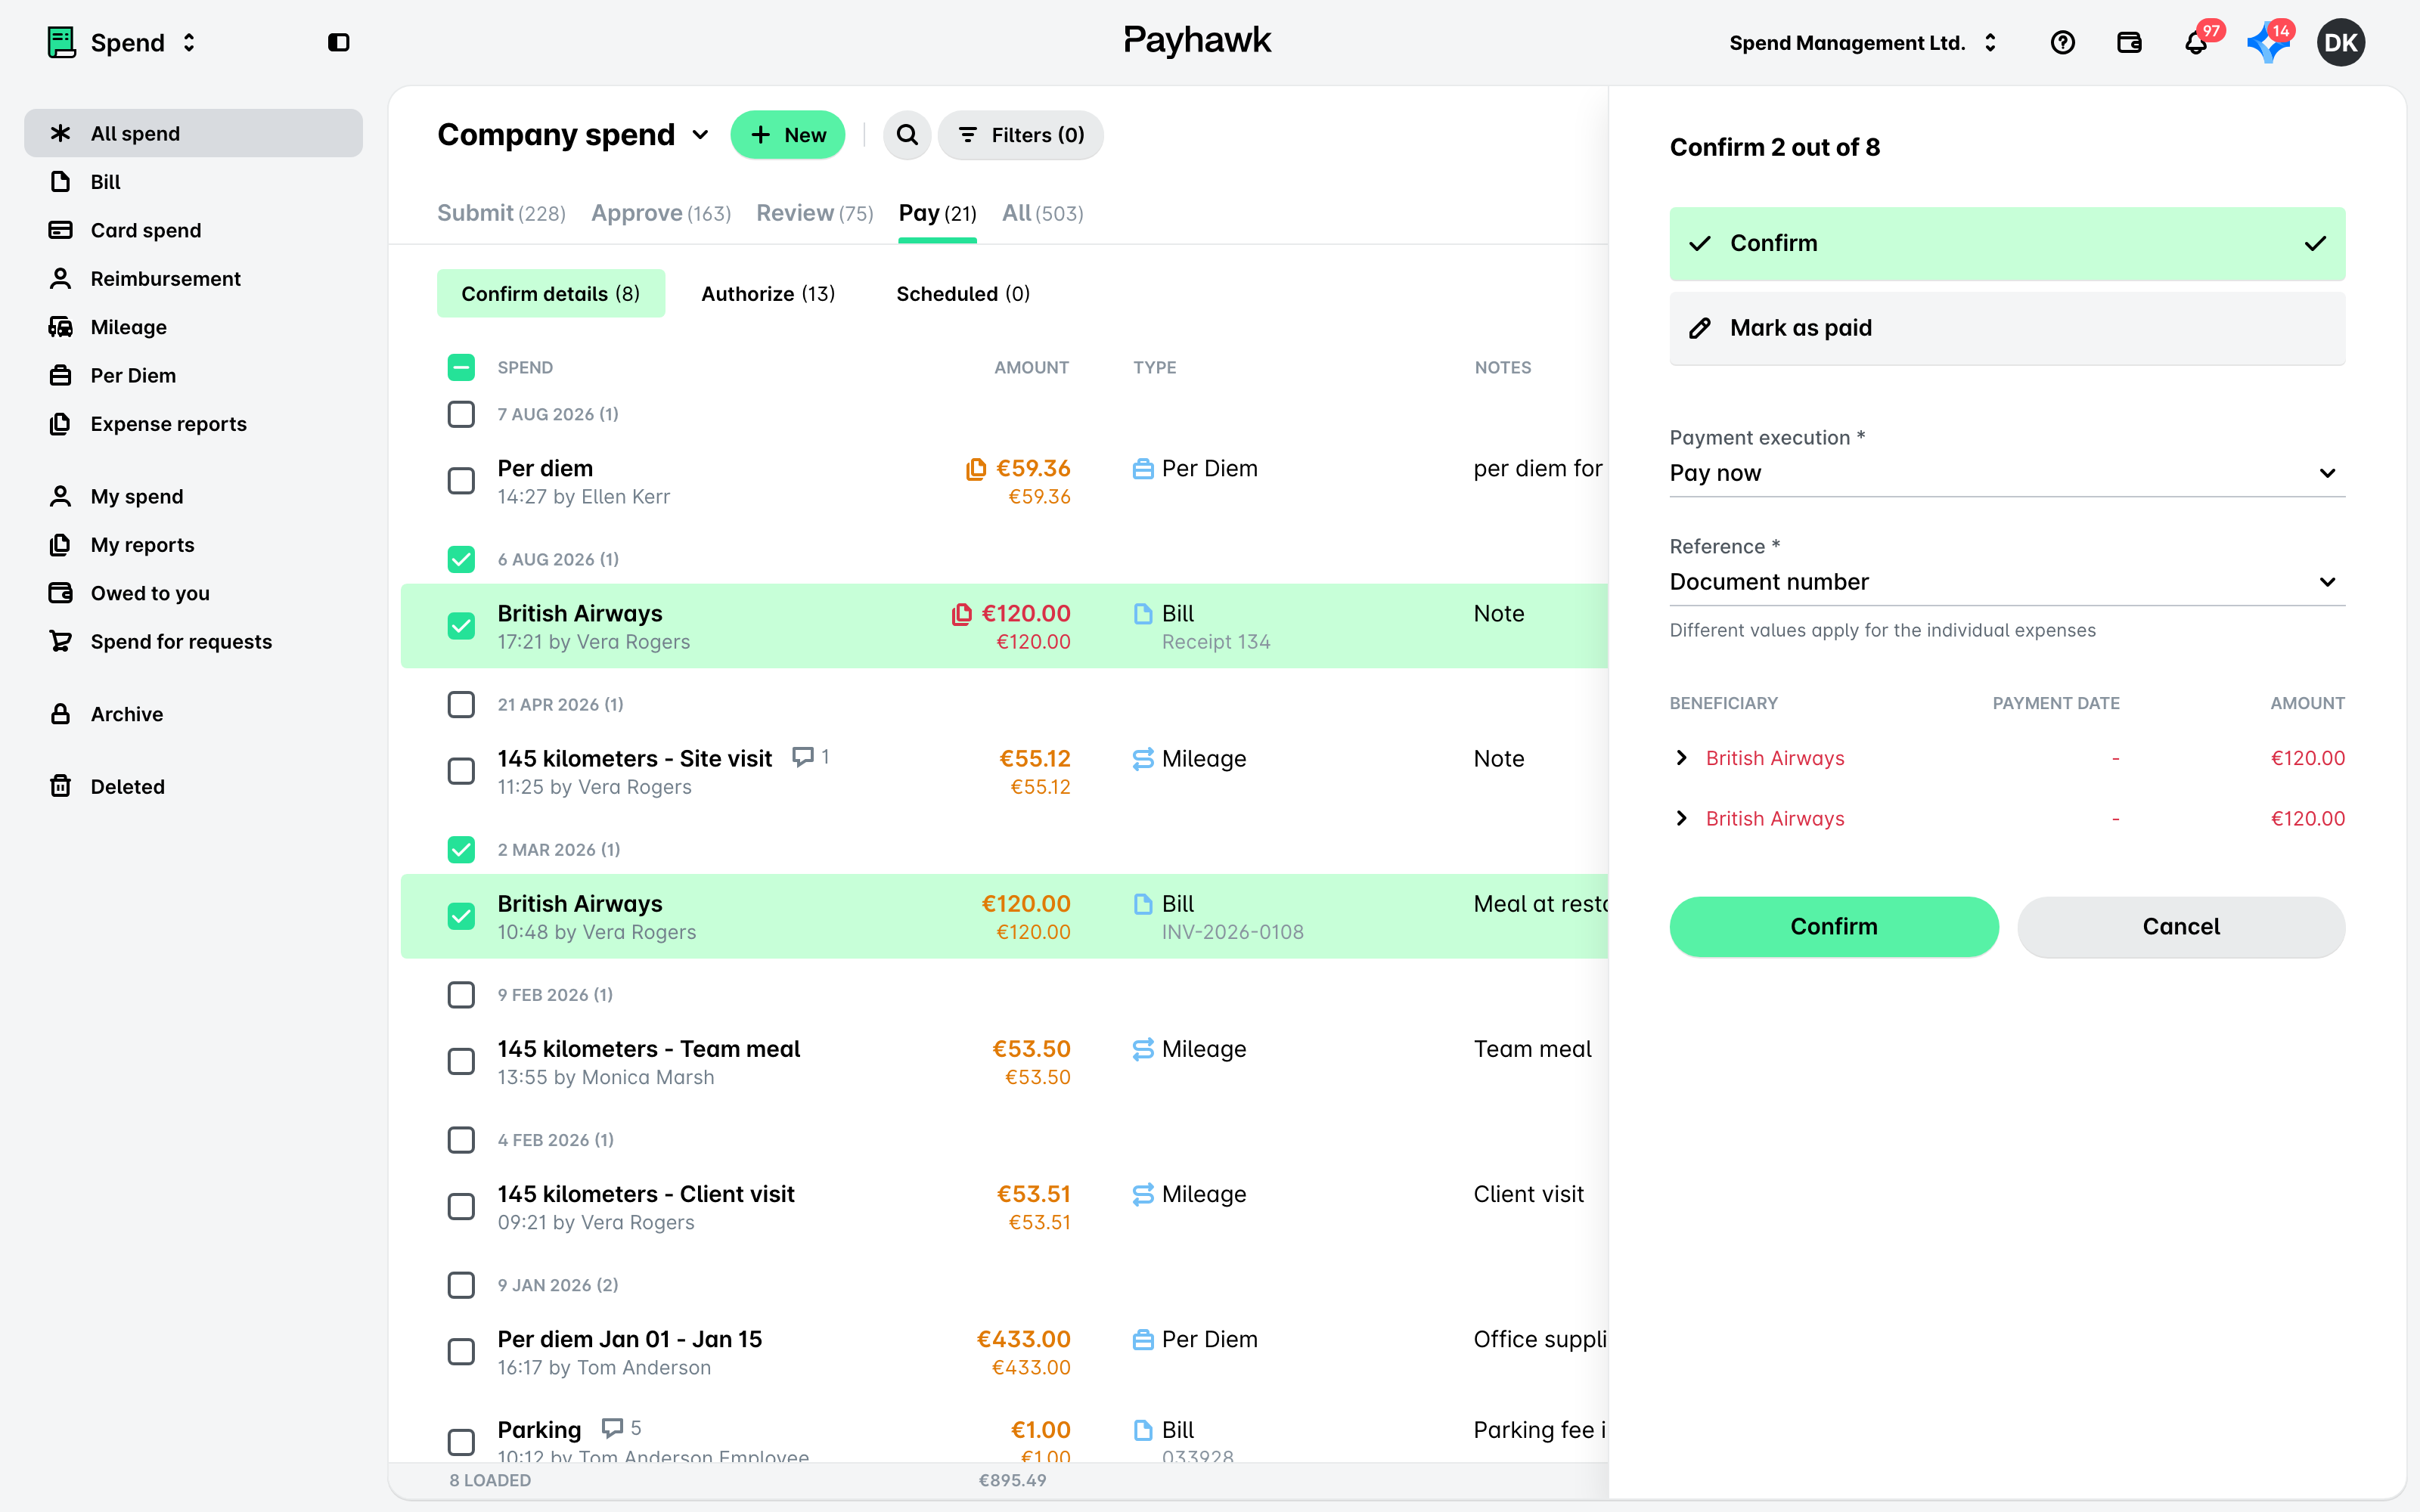Open Expense reports in sidebar
The width and height of the screenshot is (2420, 1512).
pyautogui.click(x=193, y=424)
